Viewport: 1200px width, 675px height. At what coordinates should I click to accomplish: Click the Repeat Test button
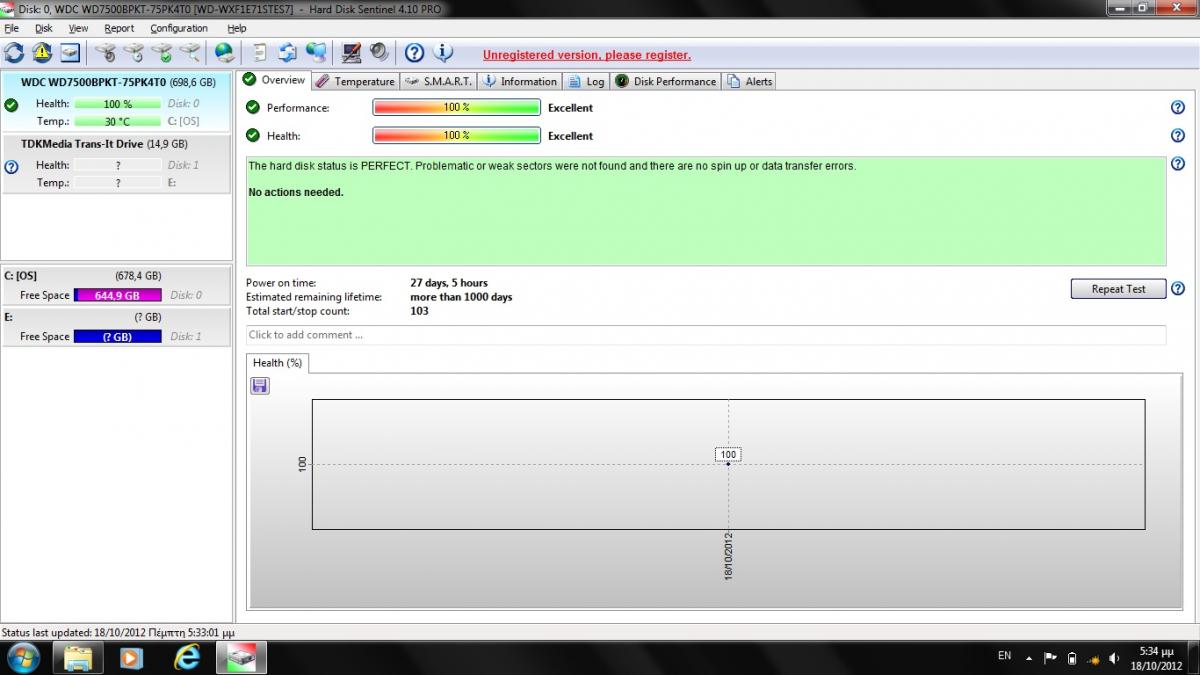[1118, 289]
